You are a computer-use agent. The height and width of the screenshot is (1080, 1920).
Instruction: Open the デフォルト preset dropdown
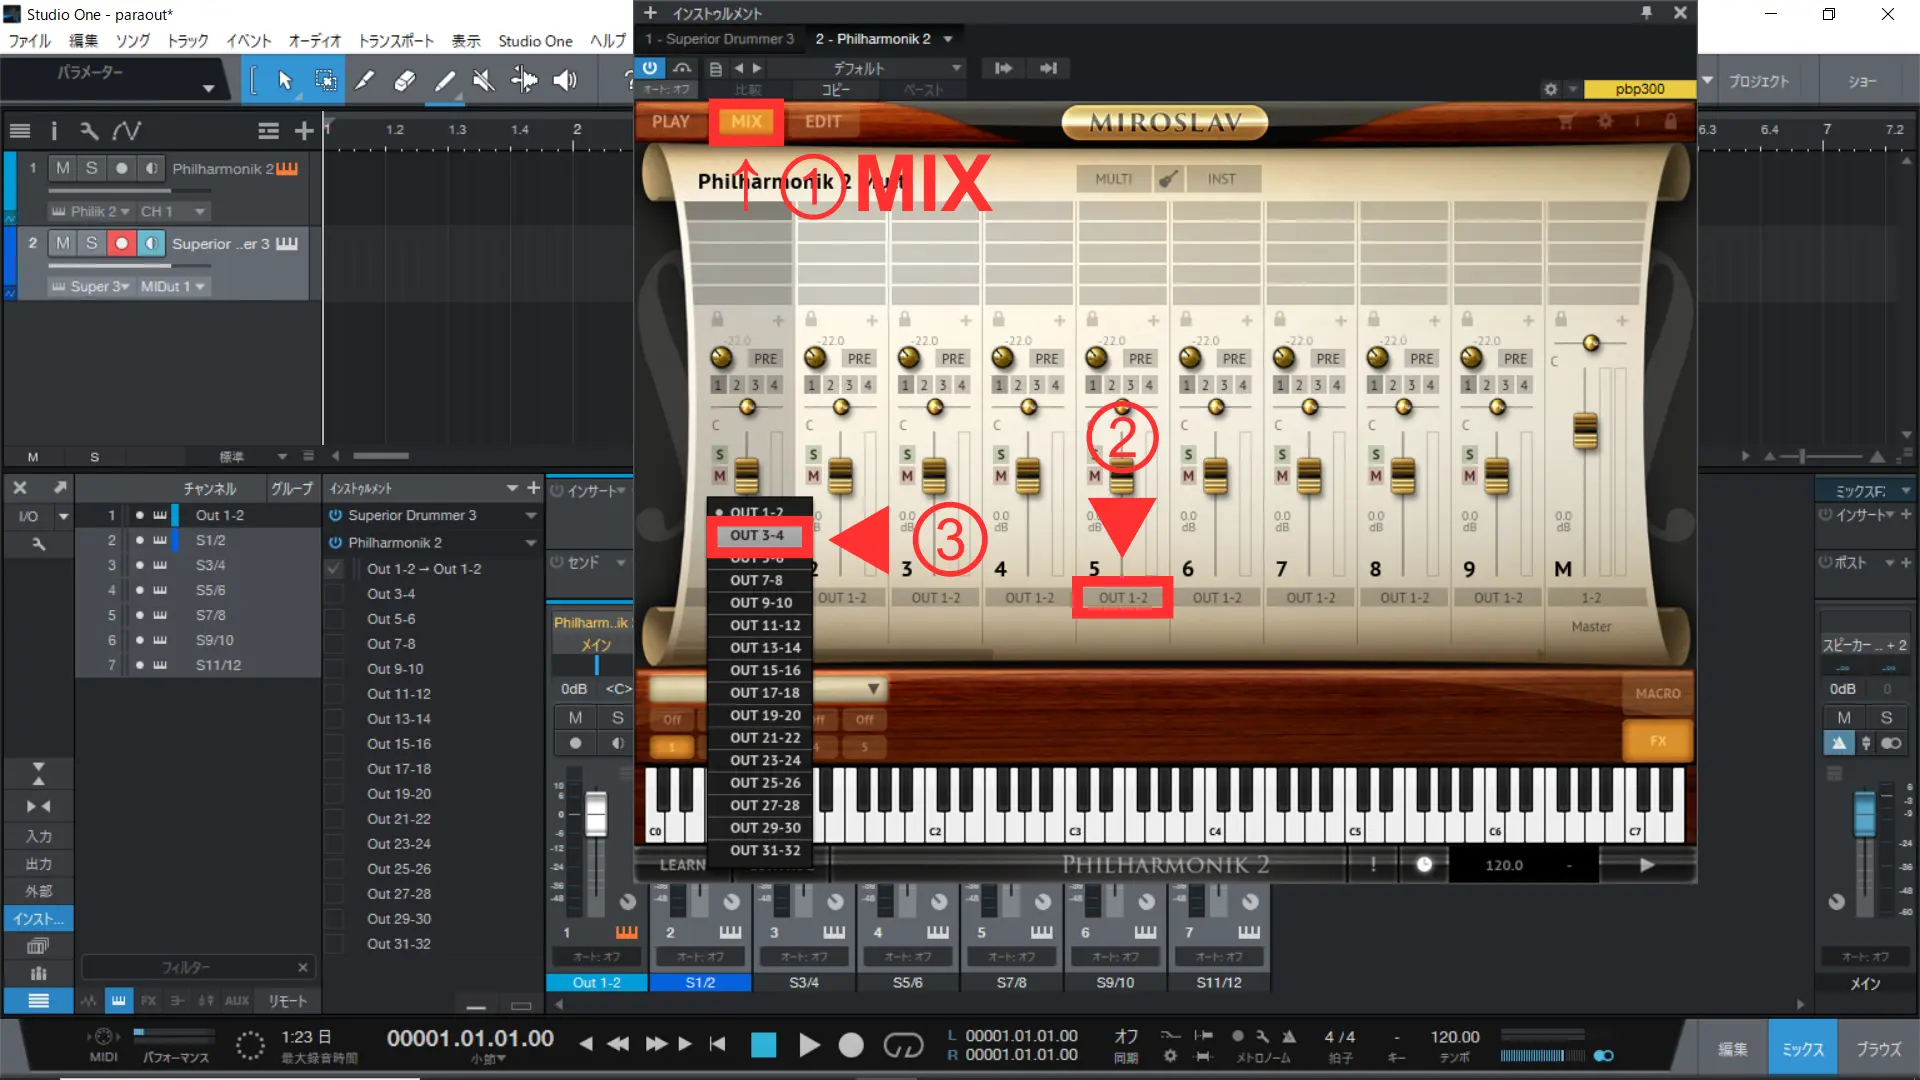coord(866,68)
